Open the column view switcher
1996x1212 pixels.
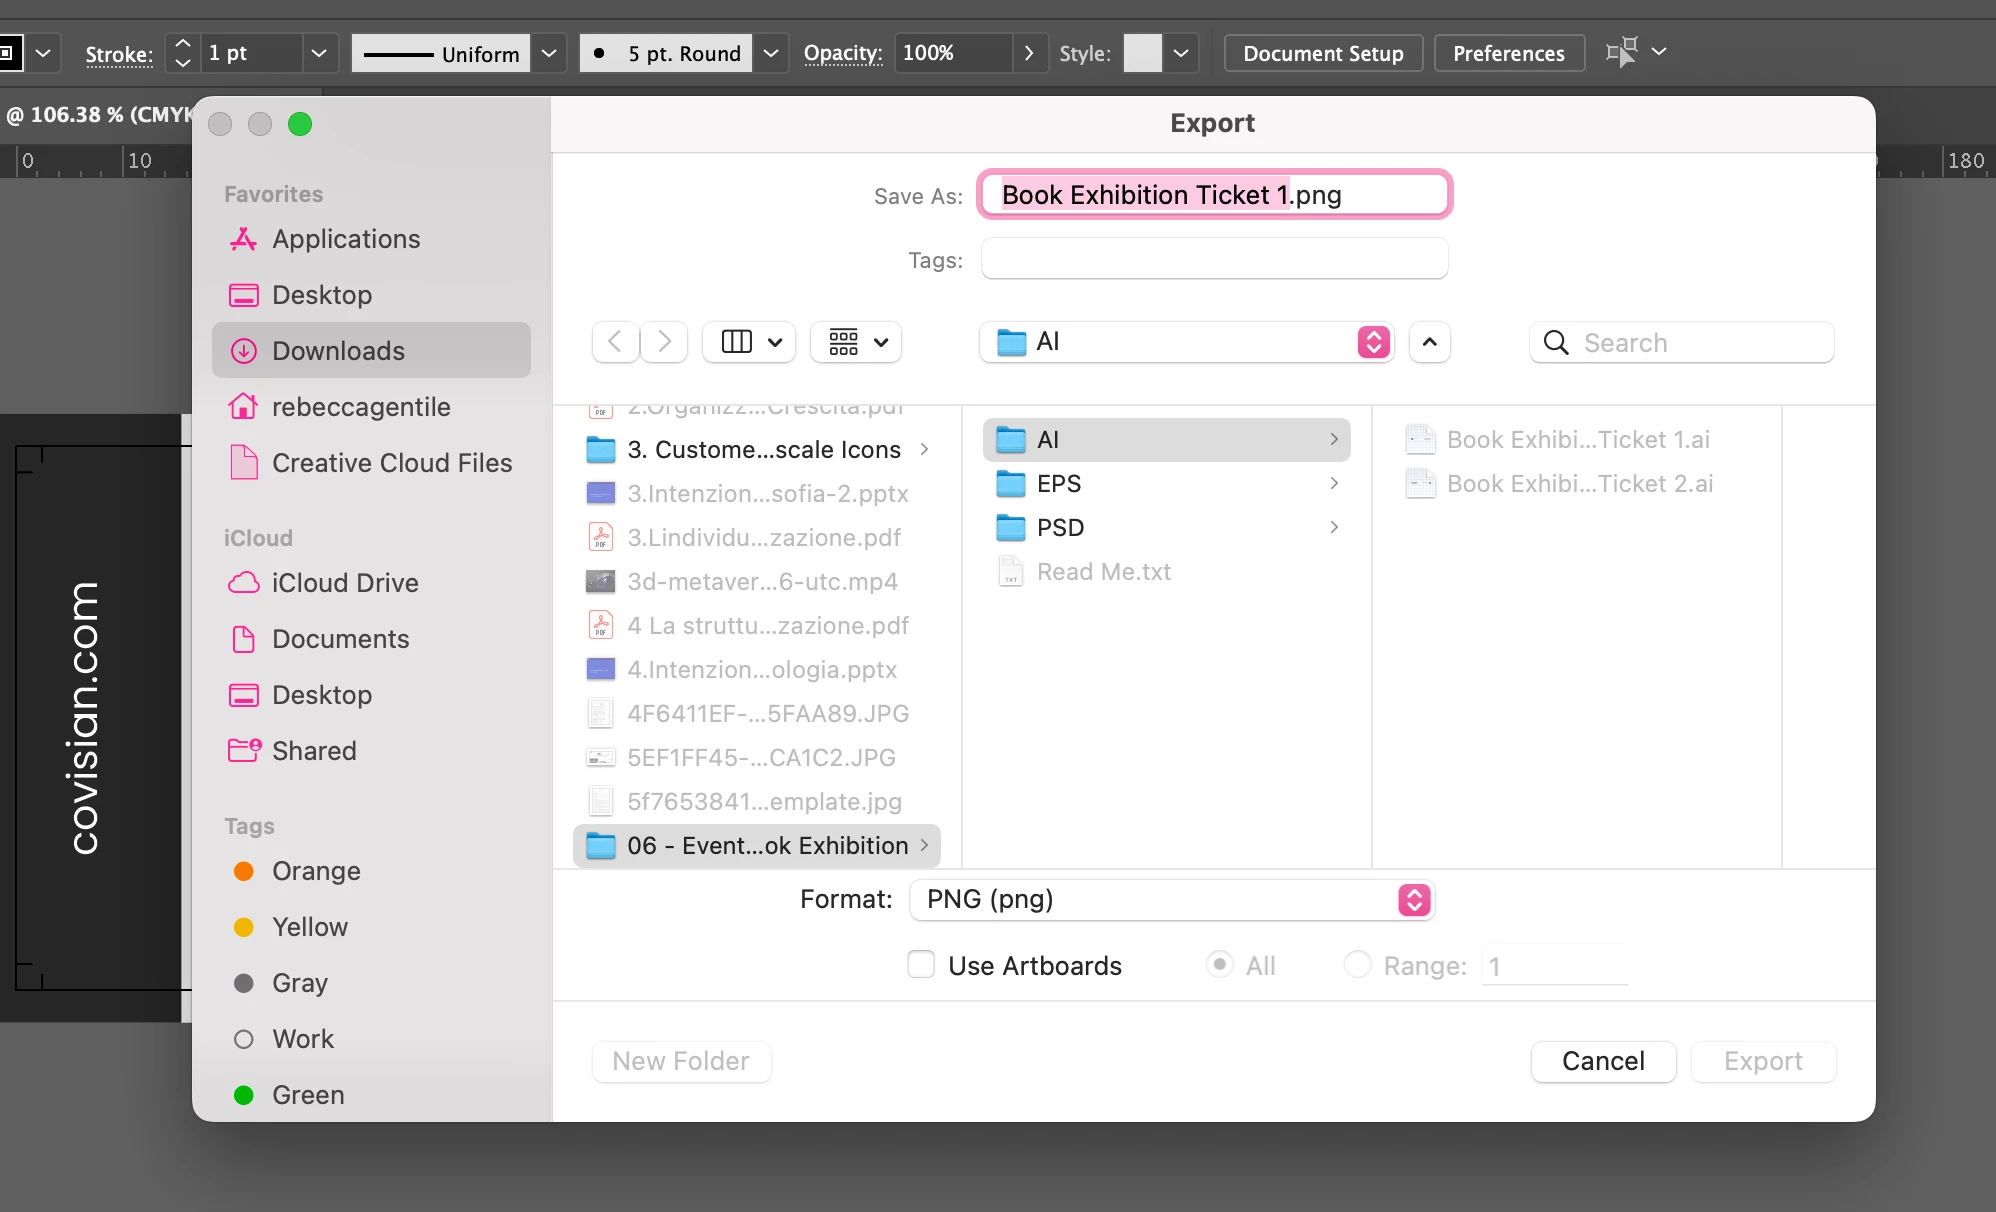point(750,342)
